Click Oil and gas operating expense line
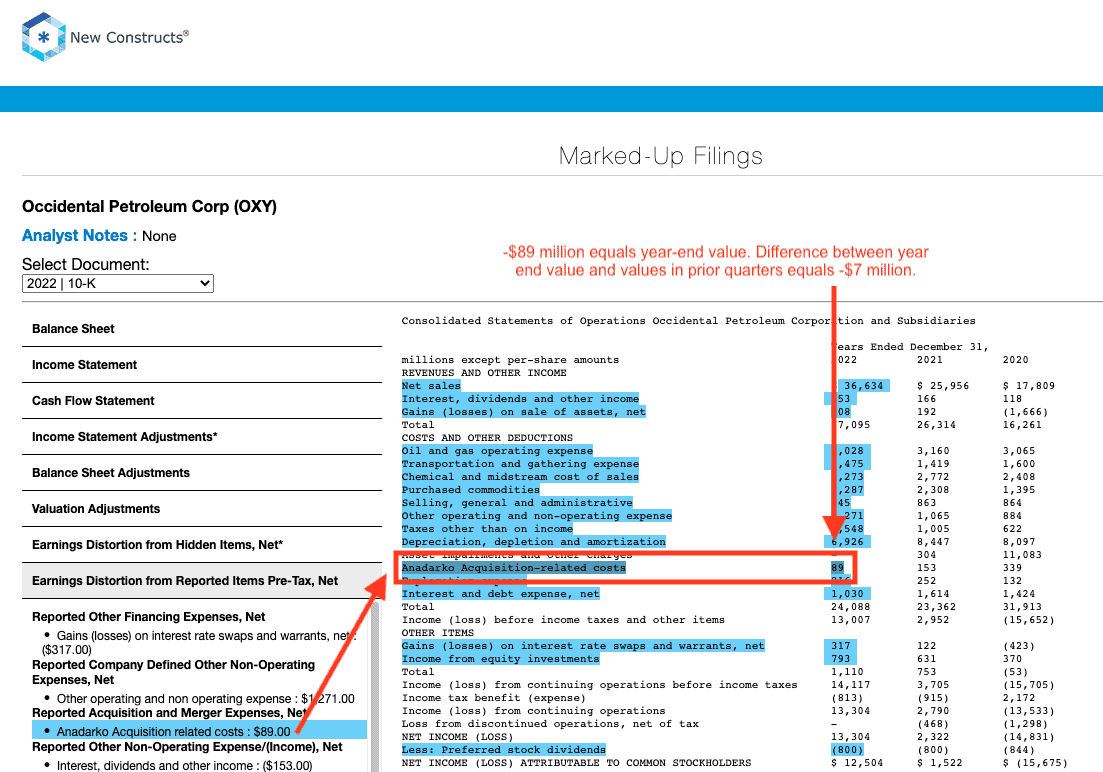The image size is (1103, 772). [497, 450]
